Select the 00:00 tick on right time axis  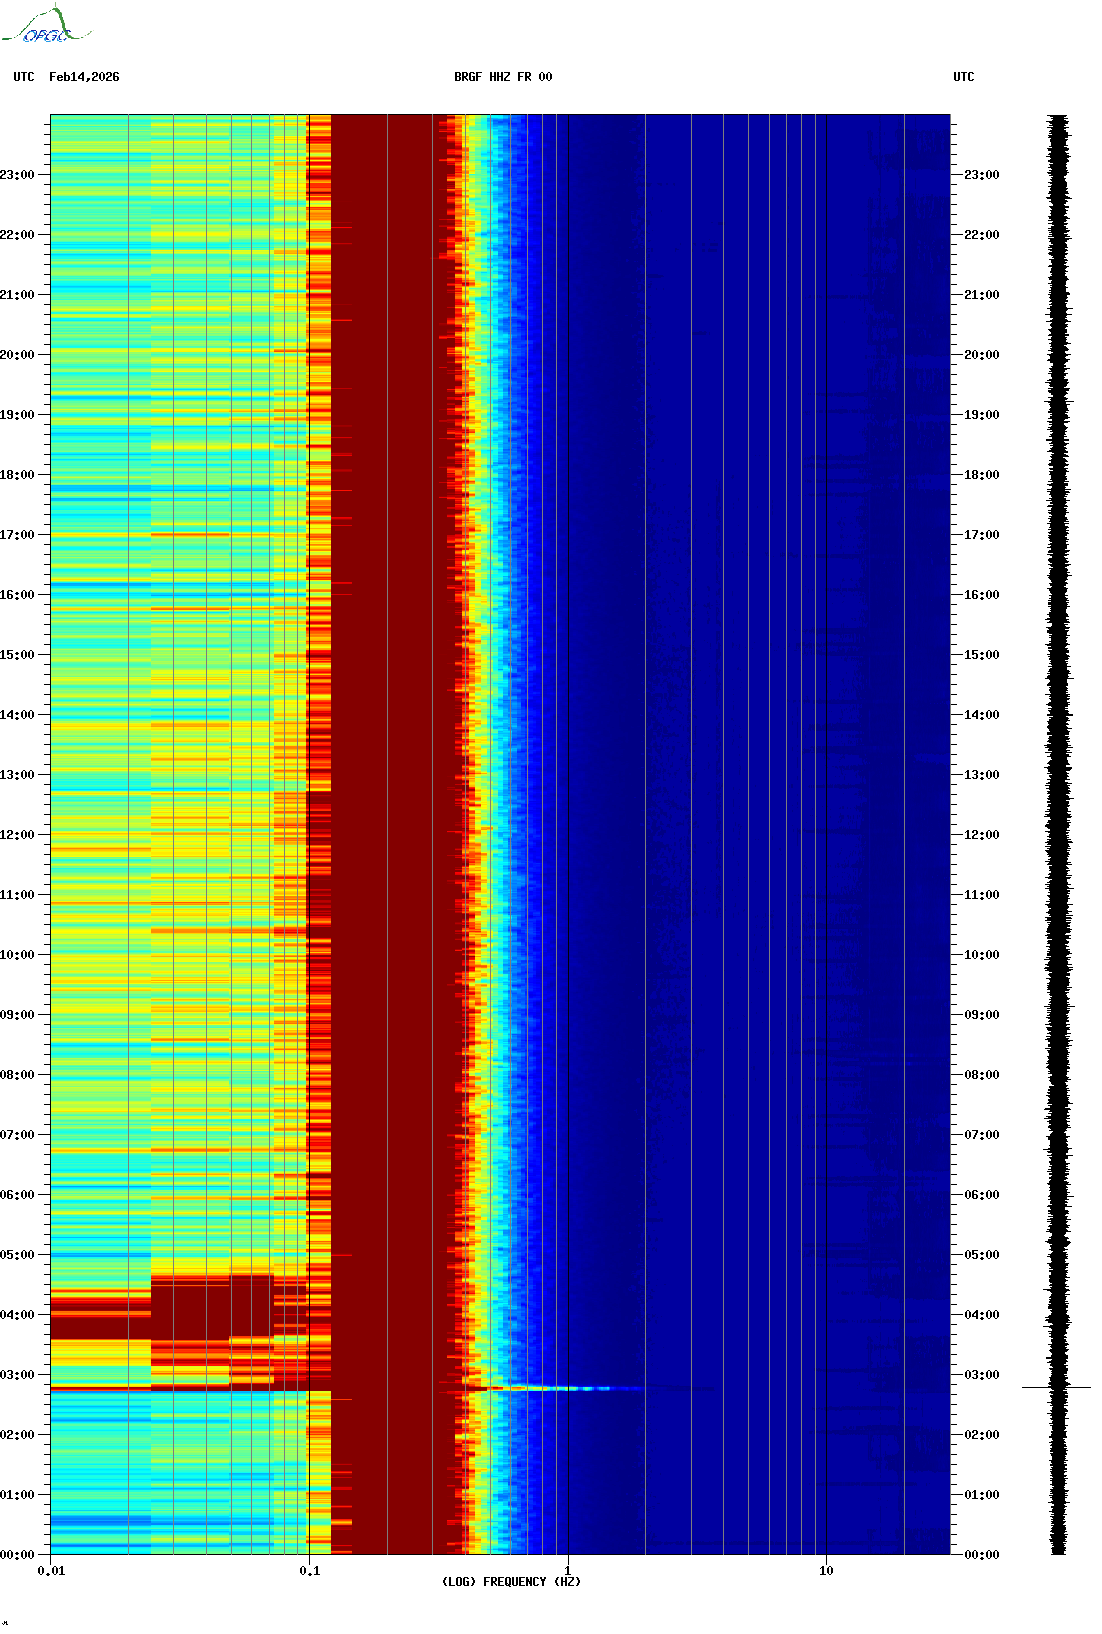tap(981, 1555)
